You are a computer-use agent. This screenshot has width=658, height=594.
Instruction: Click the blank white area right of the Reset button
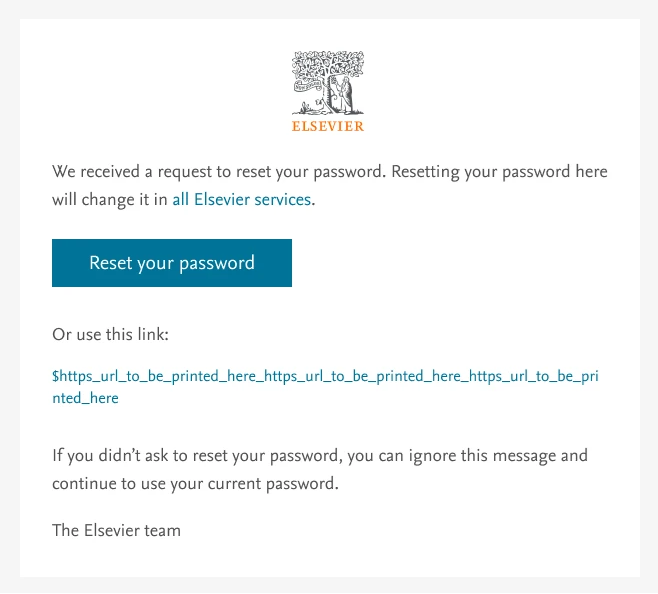pos(460,263)
